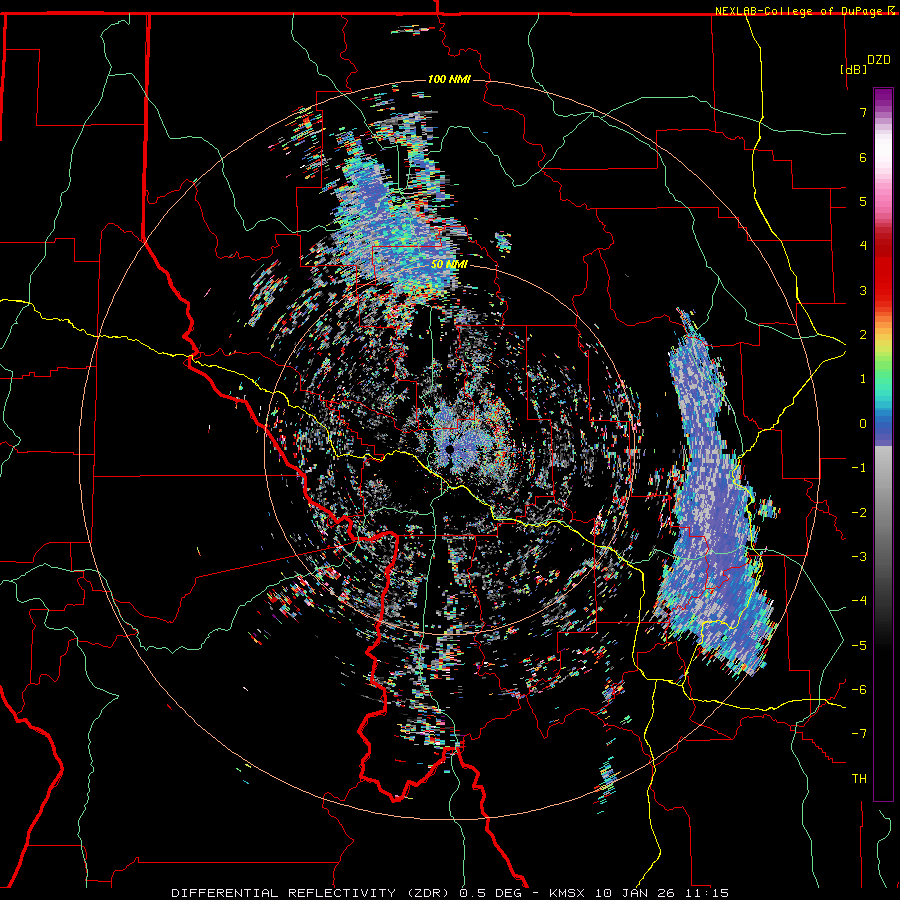
Task: Click the 100 NMI range ring label
Action: (x=449, y=79)
